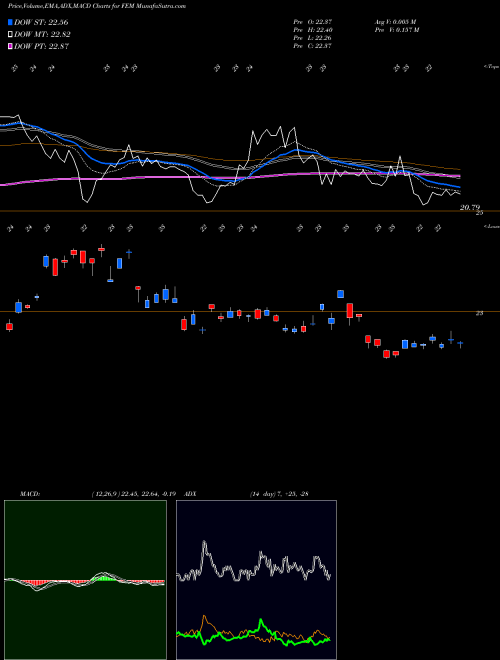Click the magenta DOW PT legend swatch
The width and height of the screenshot is (500, 660).
(x=10, y=46)
